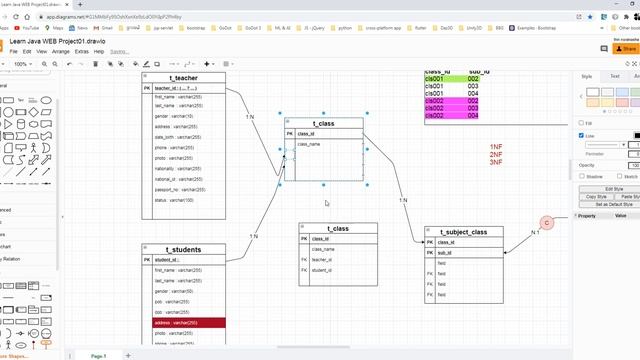Select the triangle shape in the palette
640x360 pixels.
[x=8, y=124]
